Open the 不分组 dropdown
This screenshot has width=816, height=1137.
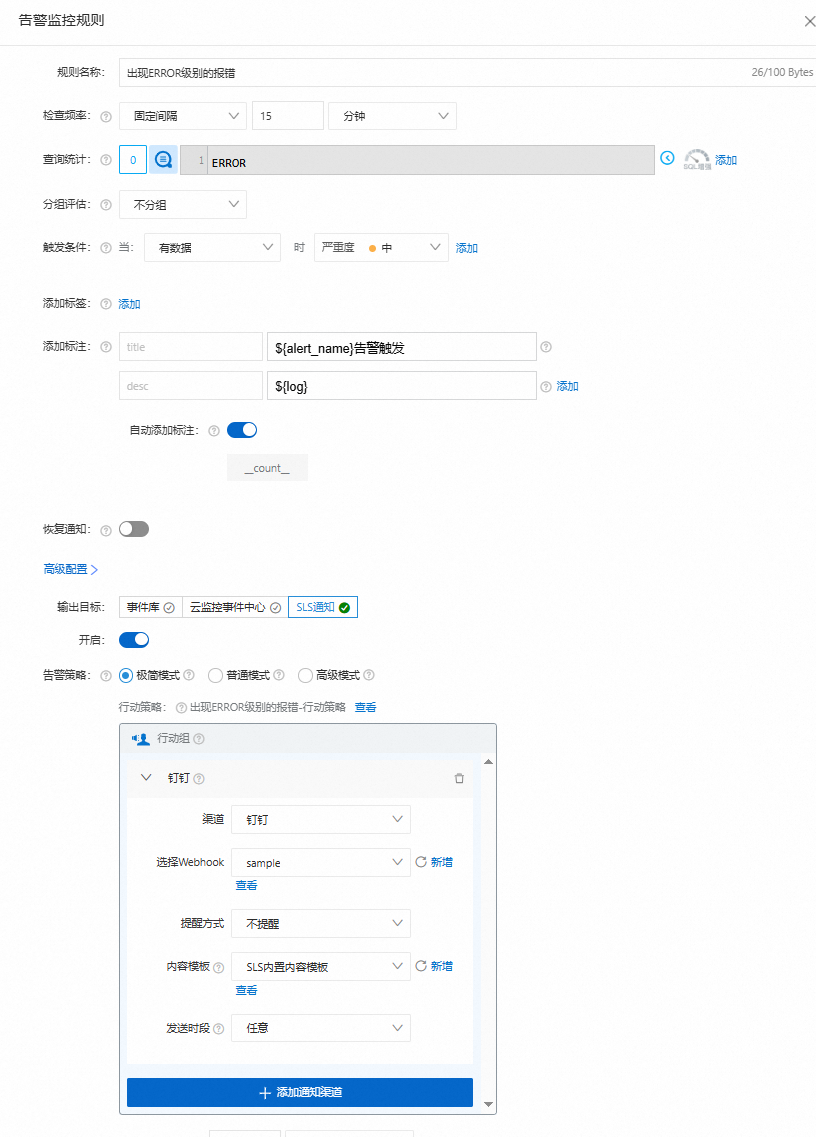click(182, 204)
